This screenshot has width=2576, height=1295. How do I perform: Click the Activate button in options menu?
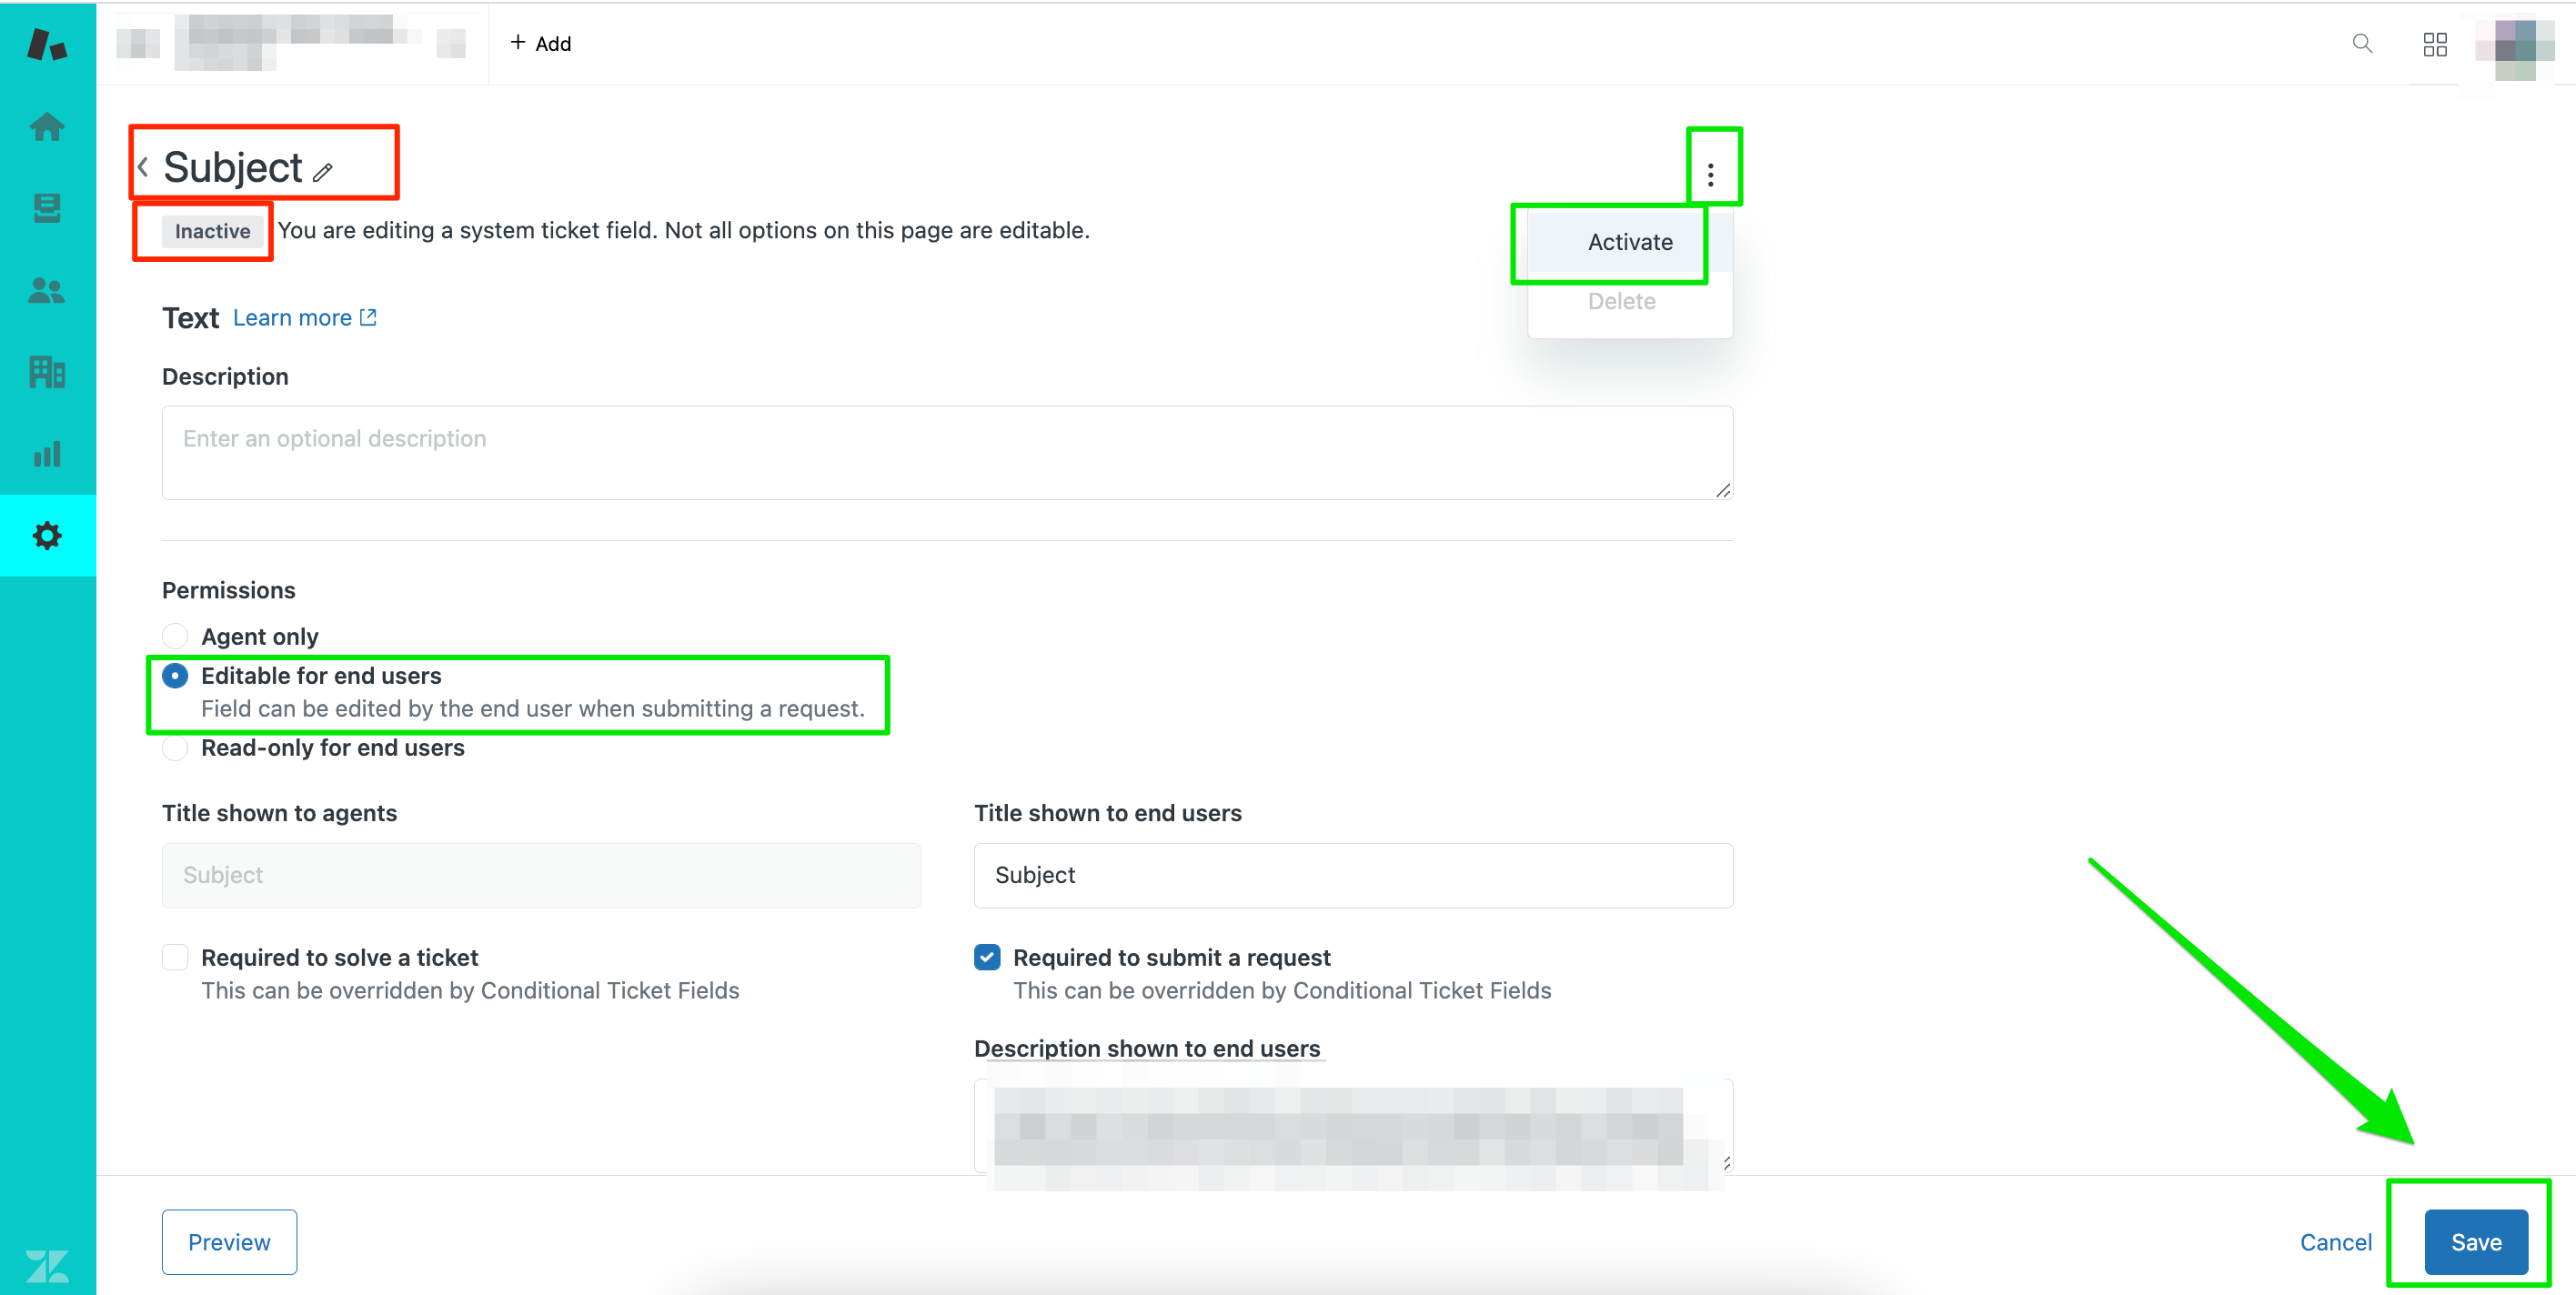point(1628,241)
